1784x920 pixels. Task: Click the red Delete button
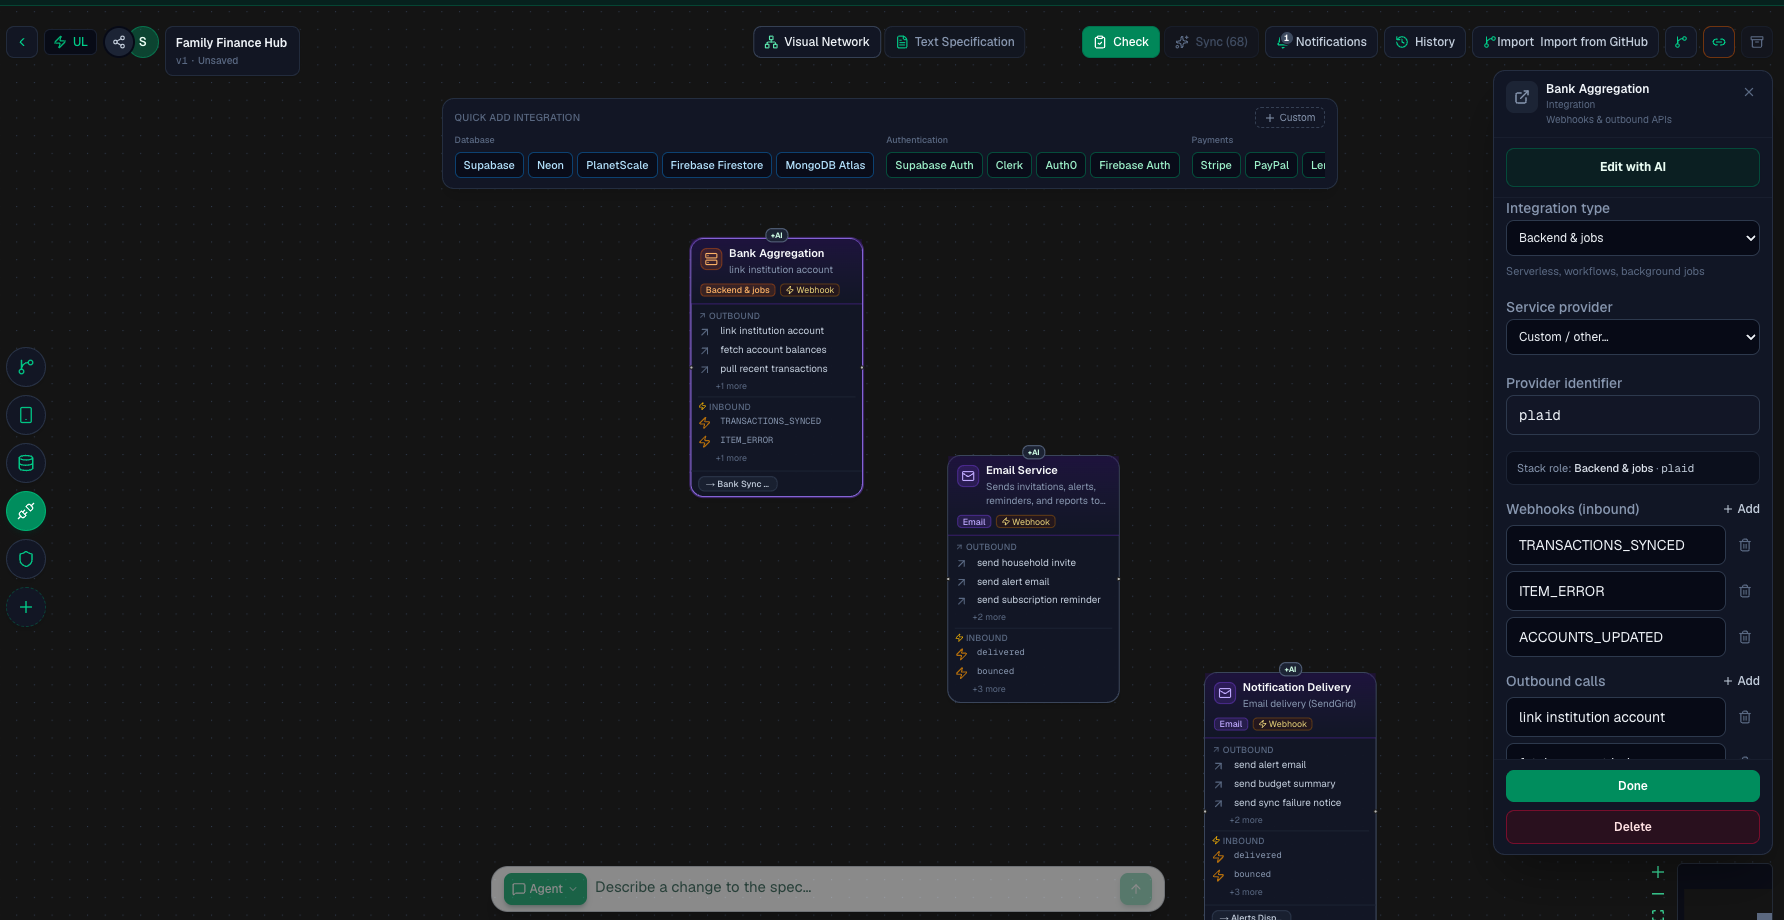point(1633,827)
